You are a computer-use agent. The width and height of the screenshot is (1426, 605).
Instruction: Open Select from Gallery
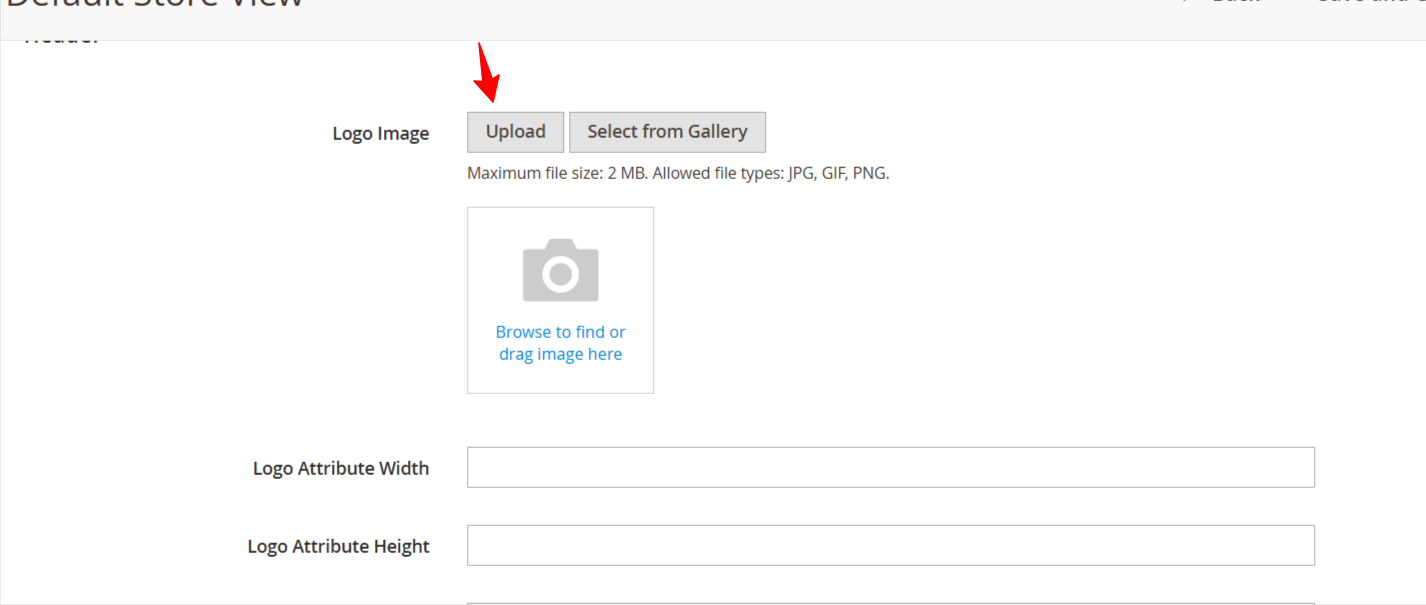(667, 132)
